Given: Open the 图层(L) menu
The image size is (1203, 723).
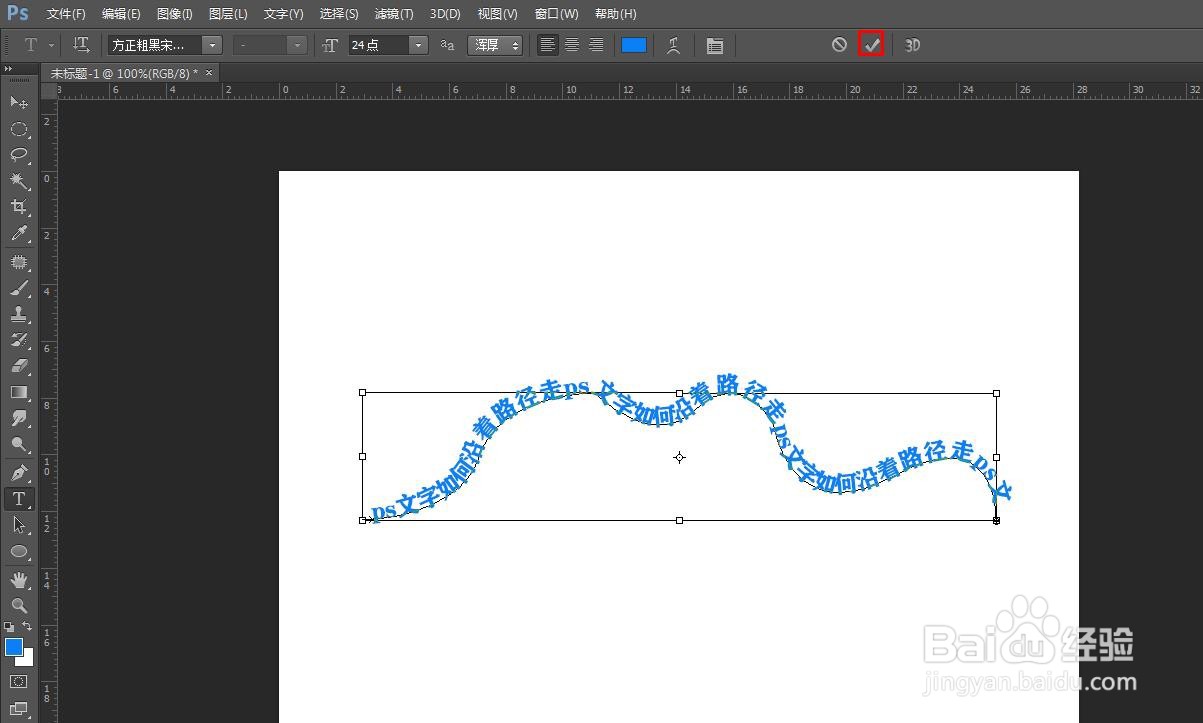Looking at the screenshot, I should point(228,14).
